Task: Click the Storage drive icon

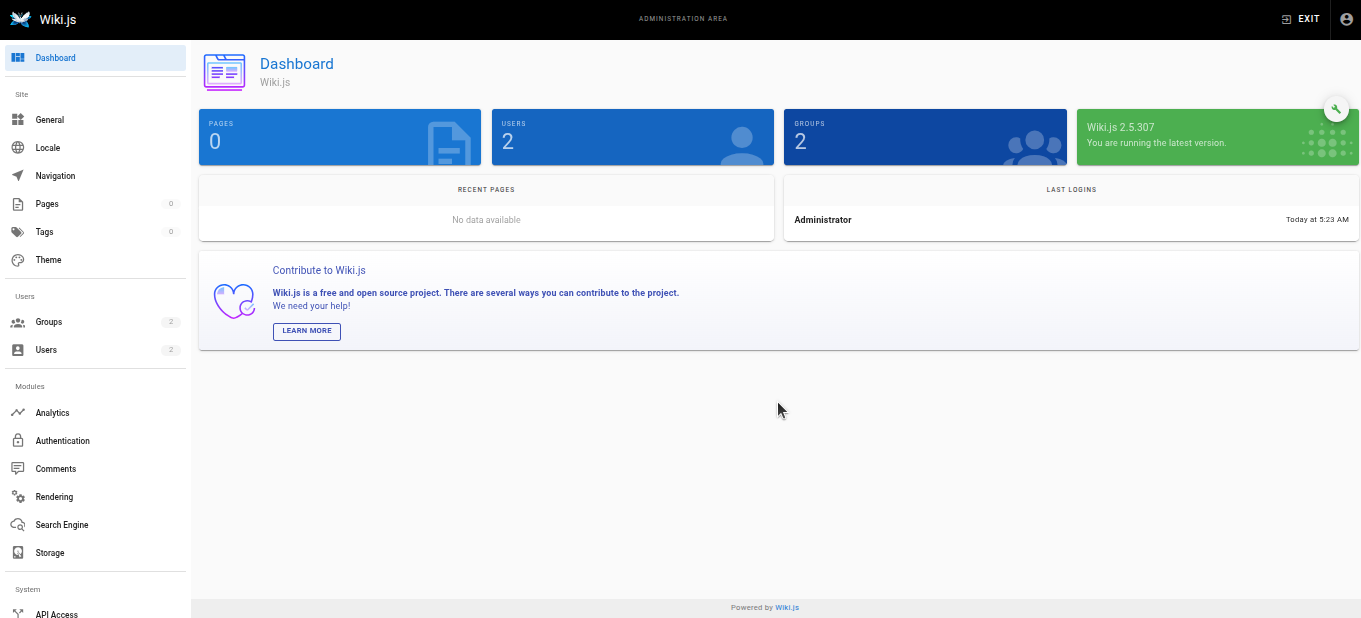Action: coord(18,553)
